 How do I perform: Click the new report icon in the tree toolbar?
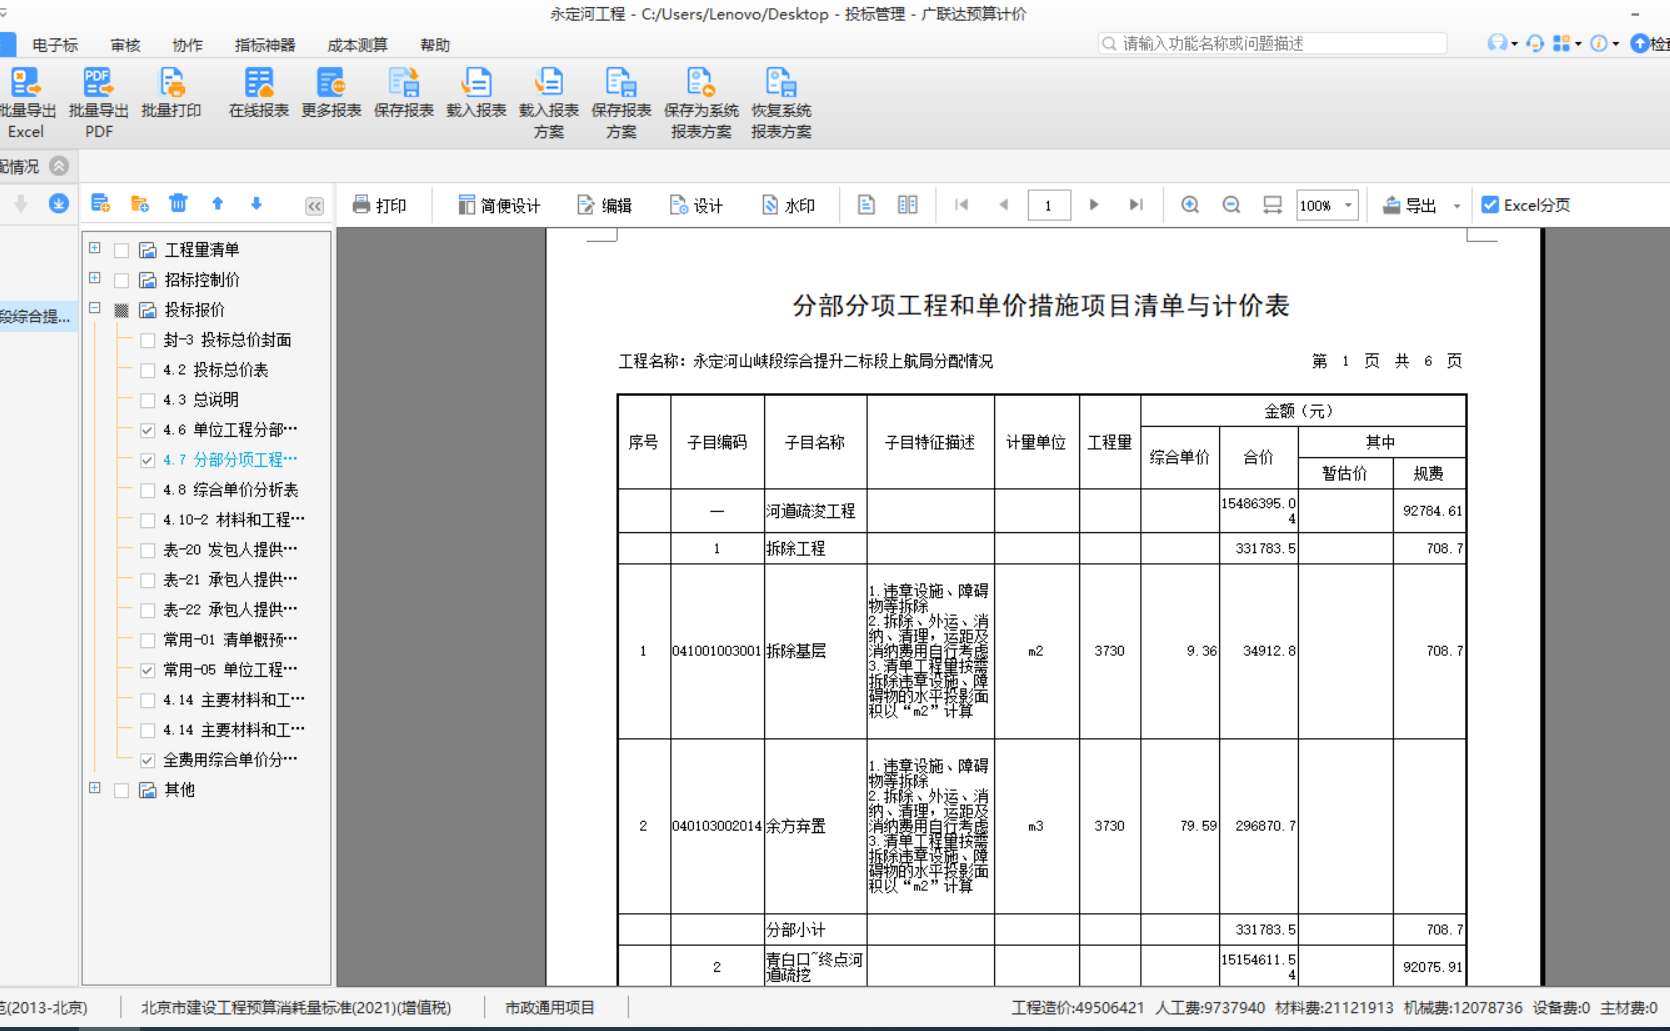tap(100, 204)
